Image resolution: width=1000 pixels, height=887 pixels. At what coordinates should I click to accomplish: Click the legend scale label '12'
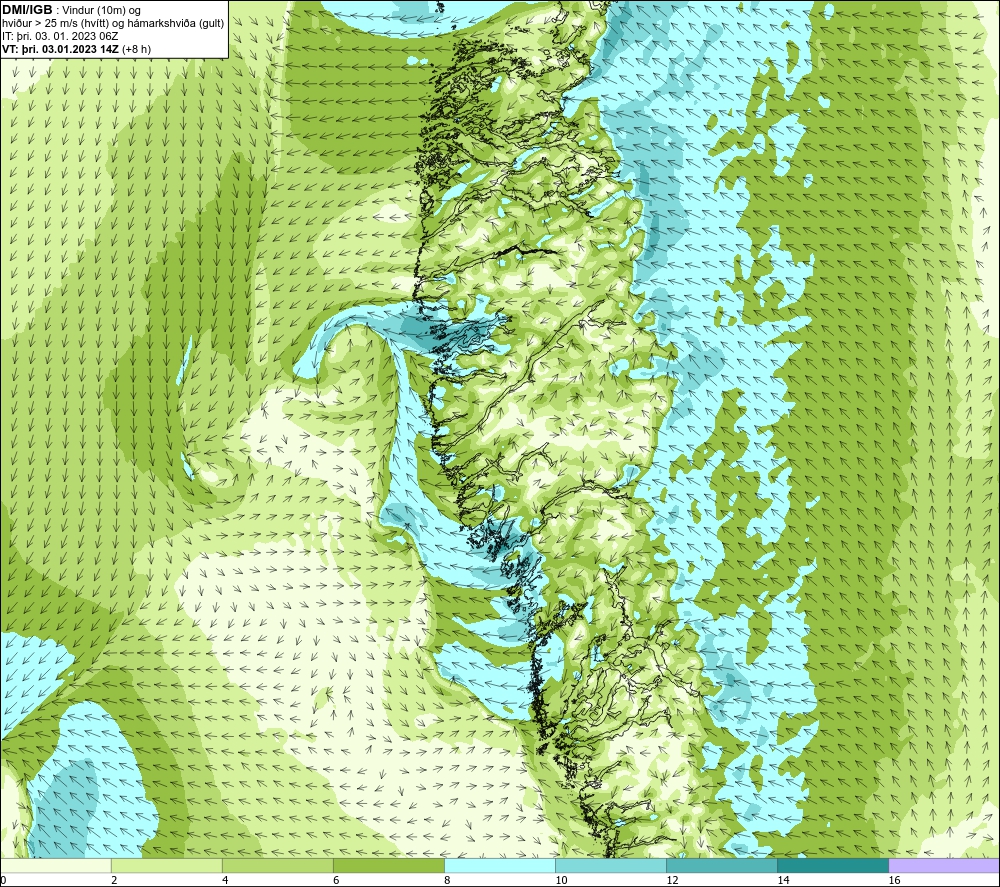pyautogui.click(x=673, y=880)
